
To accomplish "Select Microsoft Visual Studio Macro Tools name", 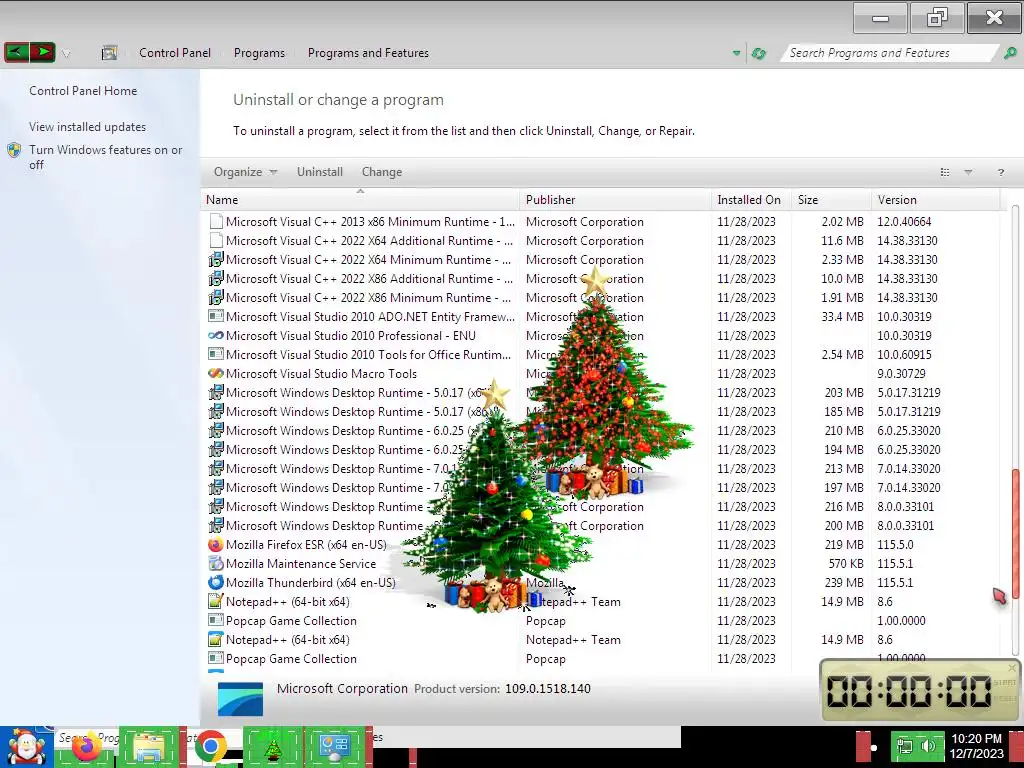I will tap(321, 374).
